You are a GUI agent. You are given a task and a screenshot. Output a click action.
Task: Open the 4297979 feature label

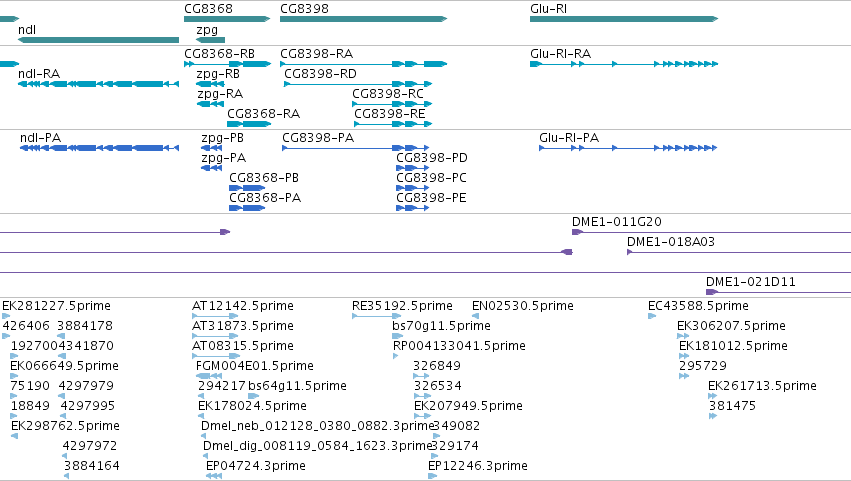coord(86,387)
